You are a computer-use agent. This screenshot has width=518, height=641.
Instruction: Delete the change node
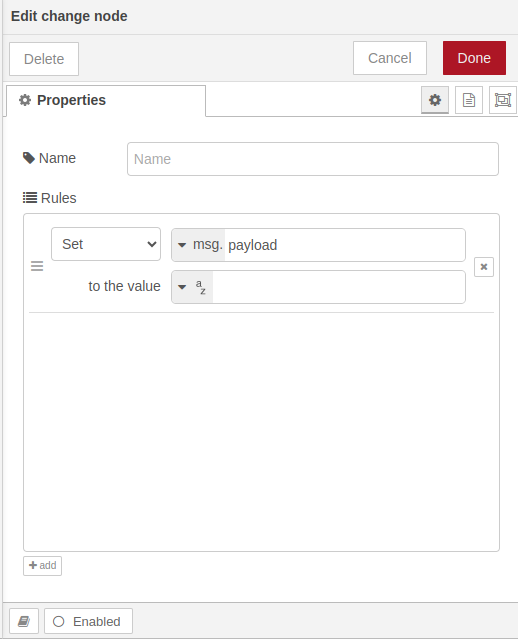[44, 59]
